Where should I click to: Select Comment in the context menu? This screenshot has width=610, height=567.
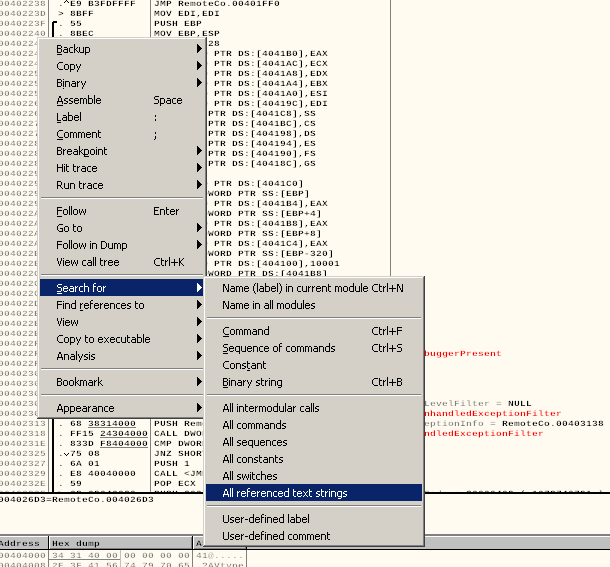pyautogui.click(x=78, y=134)
